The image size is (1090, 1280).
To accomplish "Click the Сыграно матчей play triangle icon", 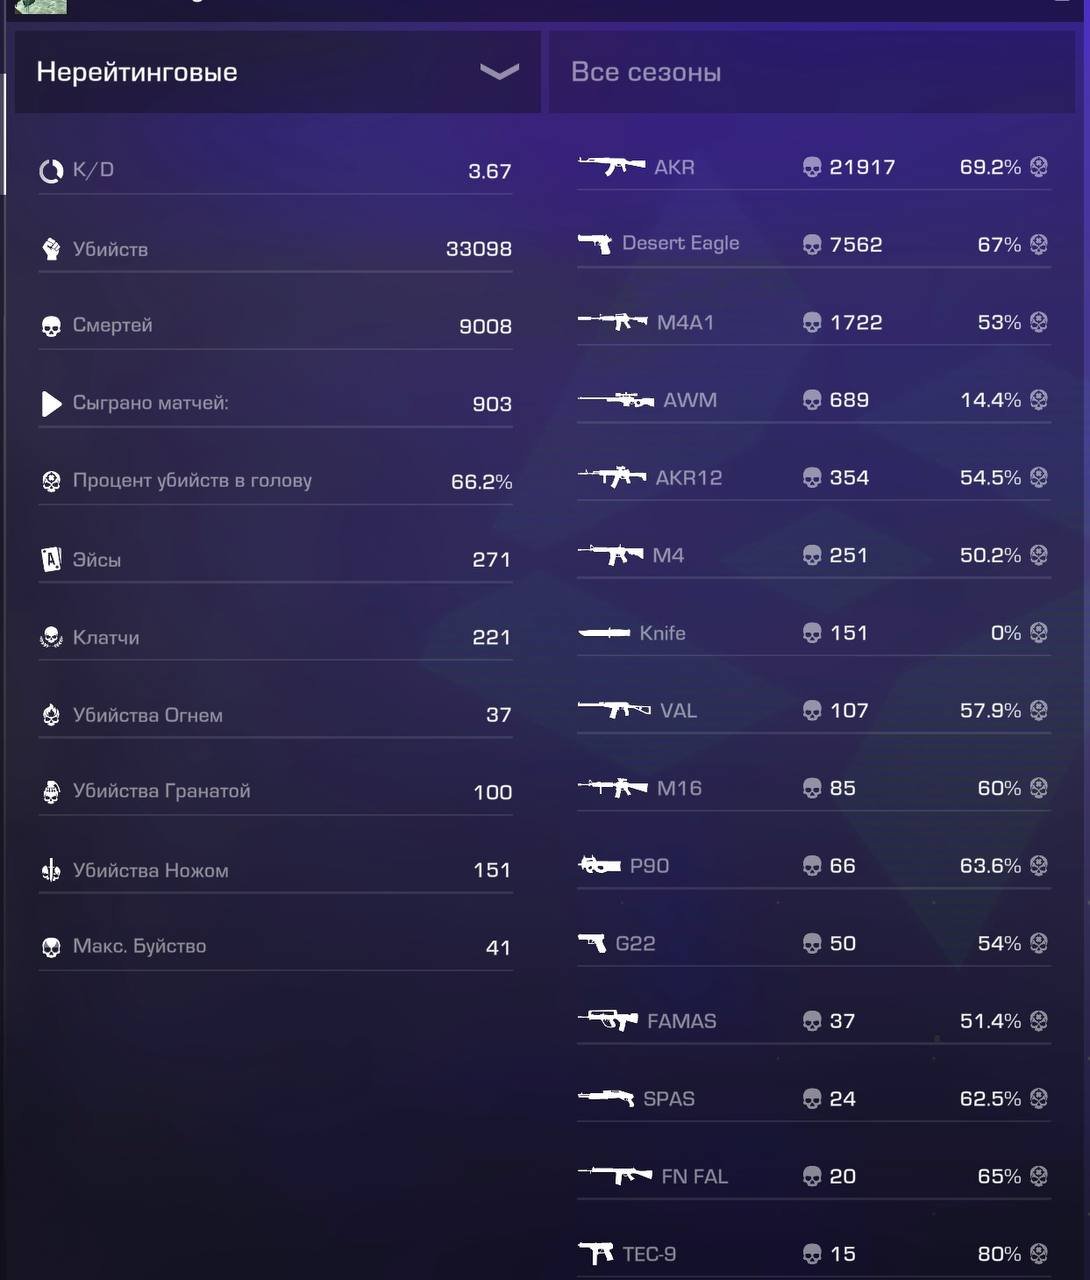I will tap(51, 403).
